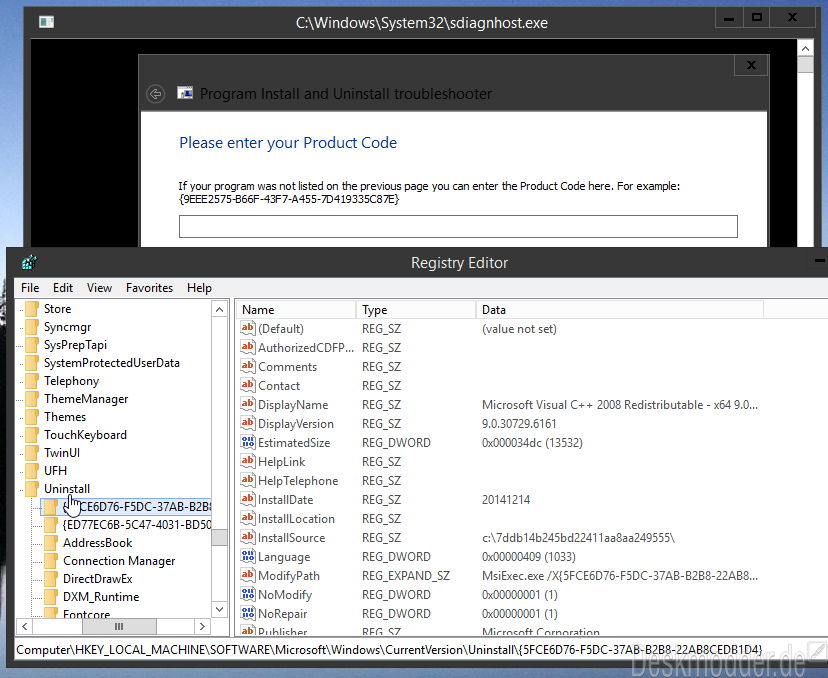Click the registry path in the status bar

pyautogui.click(x=389, y=649)
